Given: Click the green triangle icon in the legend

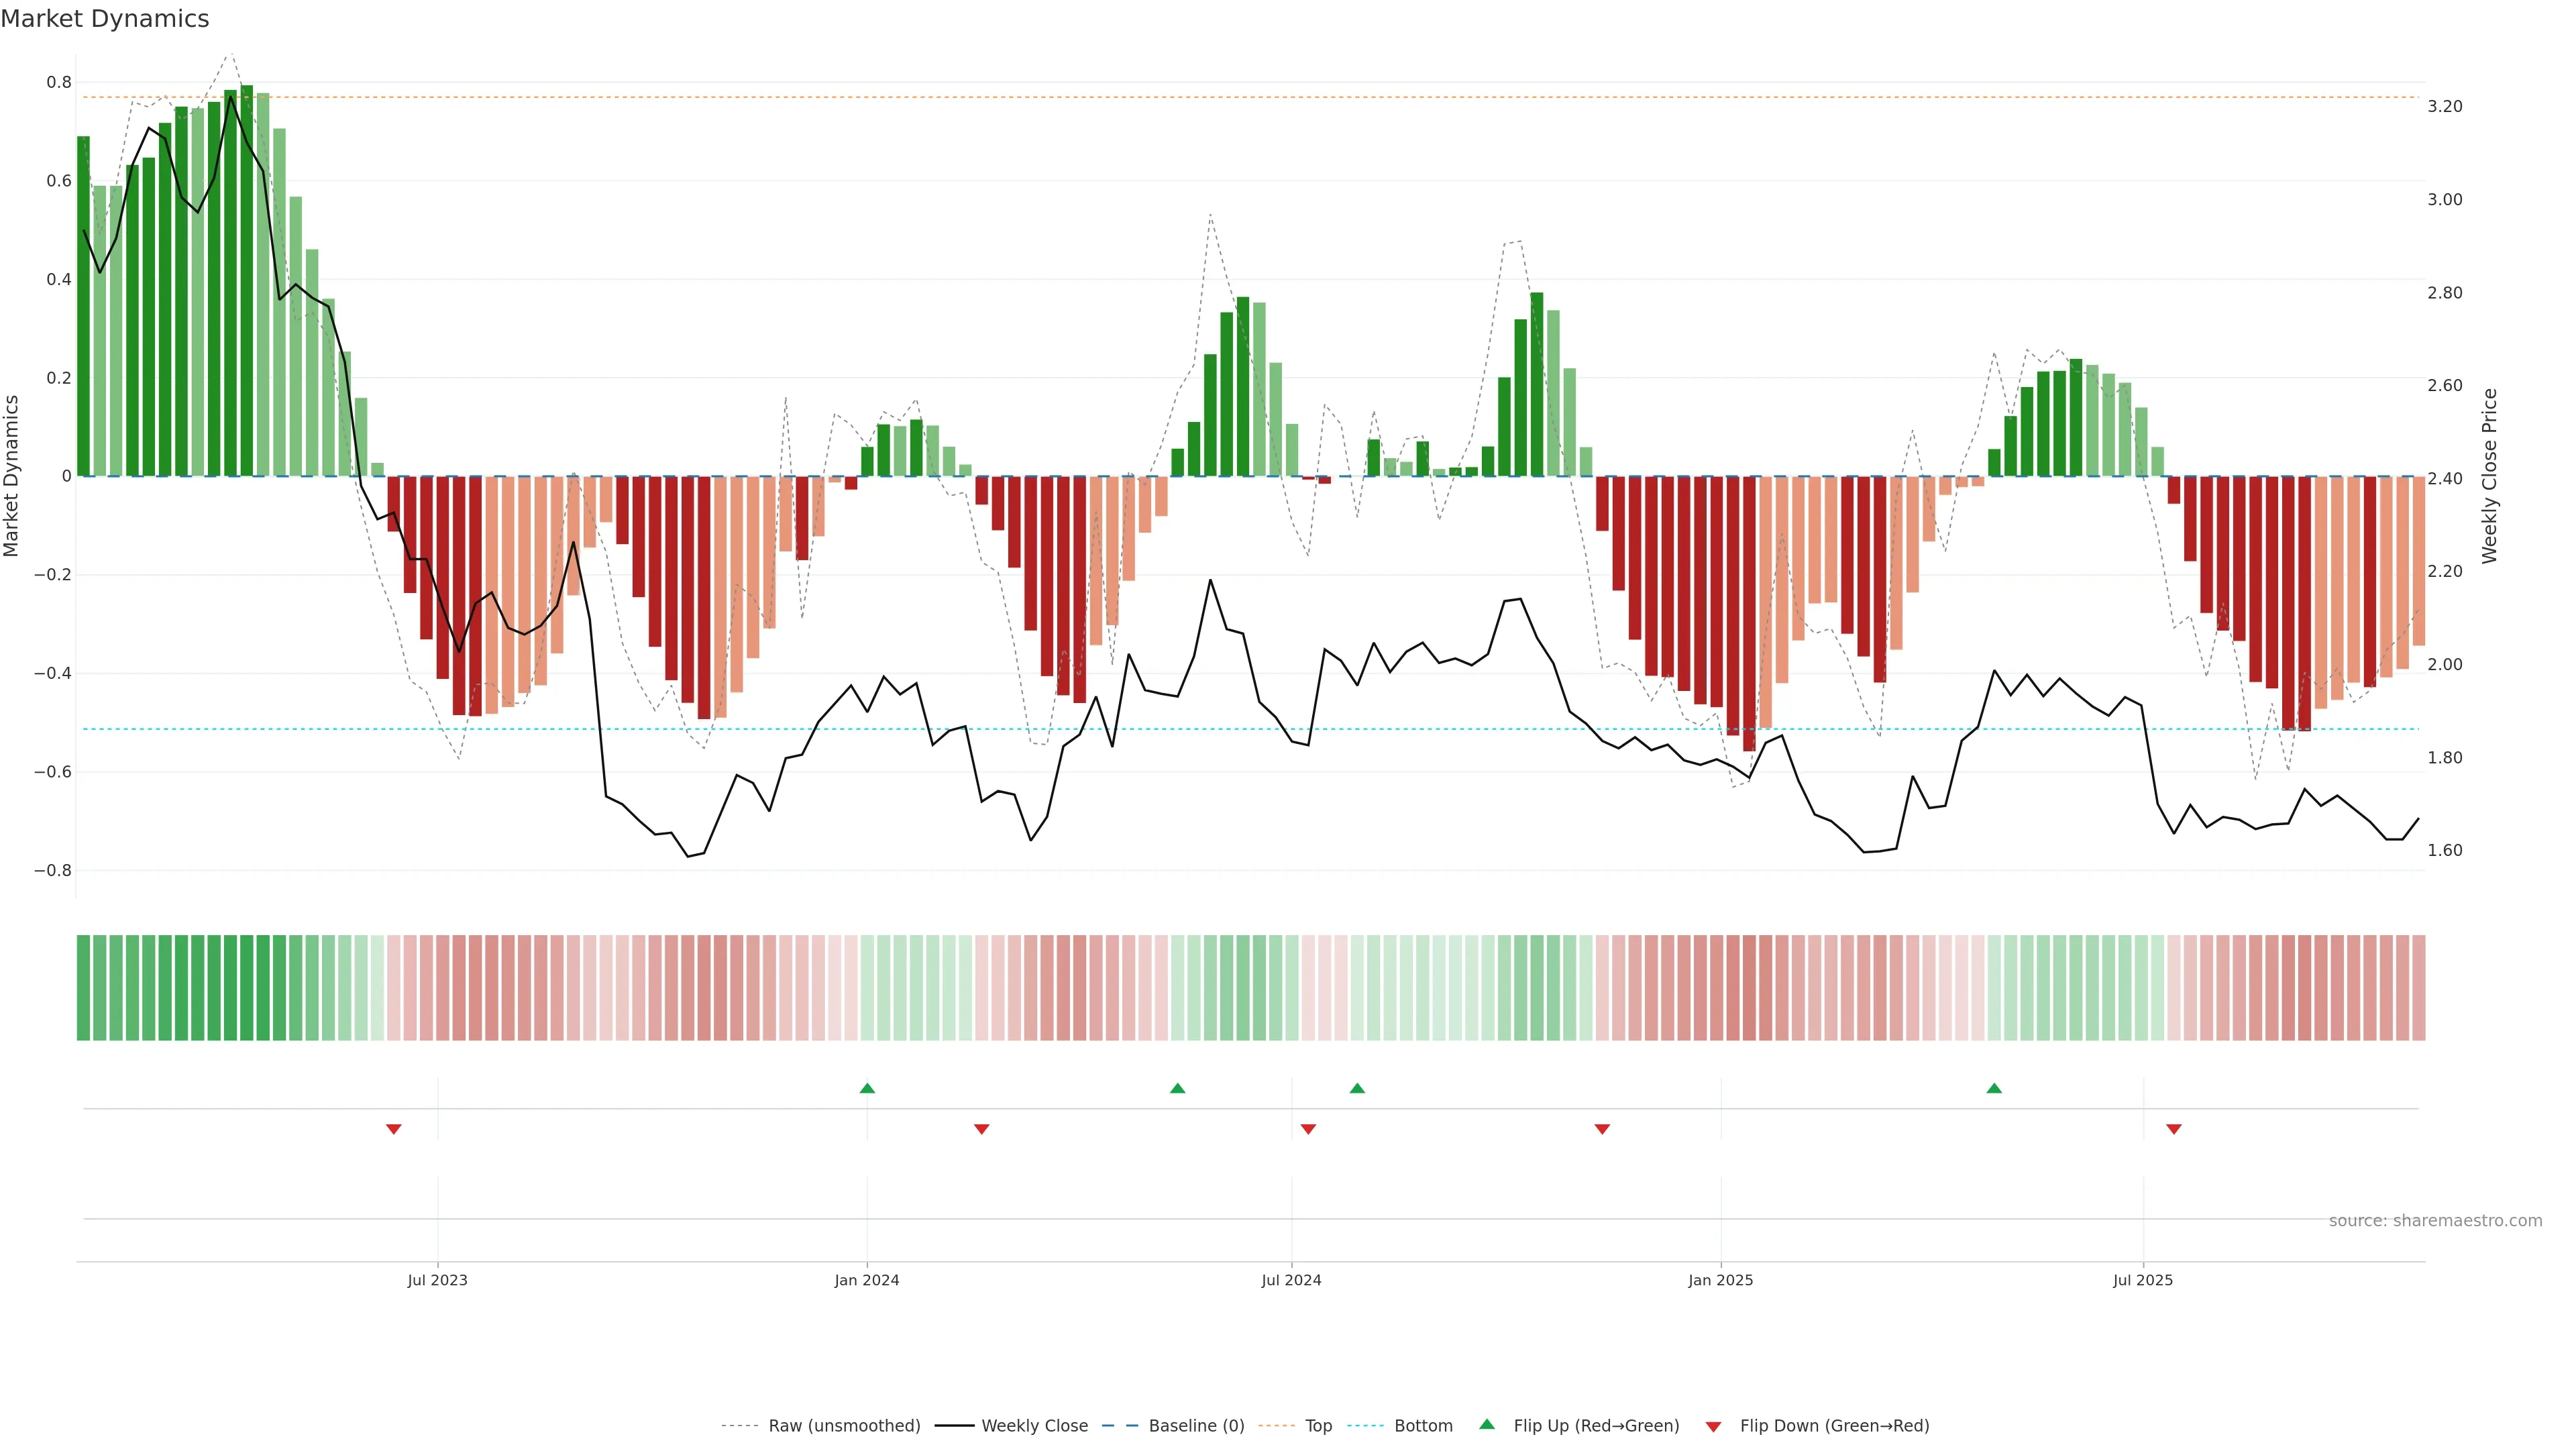Looking at the screenshot, I should pyautogui.click(x=1487, y=1424).
